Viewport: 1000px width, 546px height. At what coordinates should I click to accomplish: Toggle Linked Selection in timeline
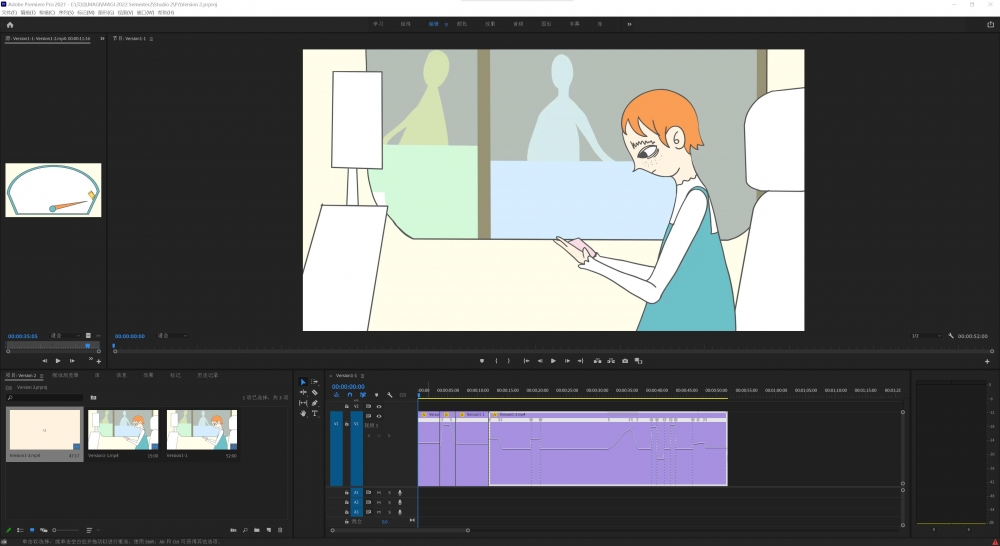(363, 395)
